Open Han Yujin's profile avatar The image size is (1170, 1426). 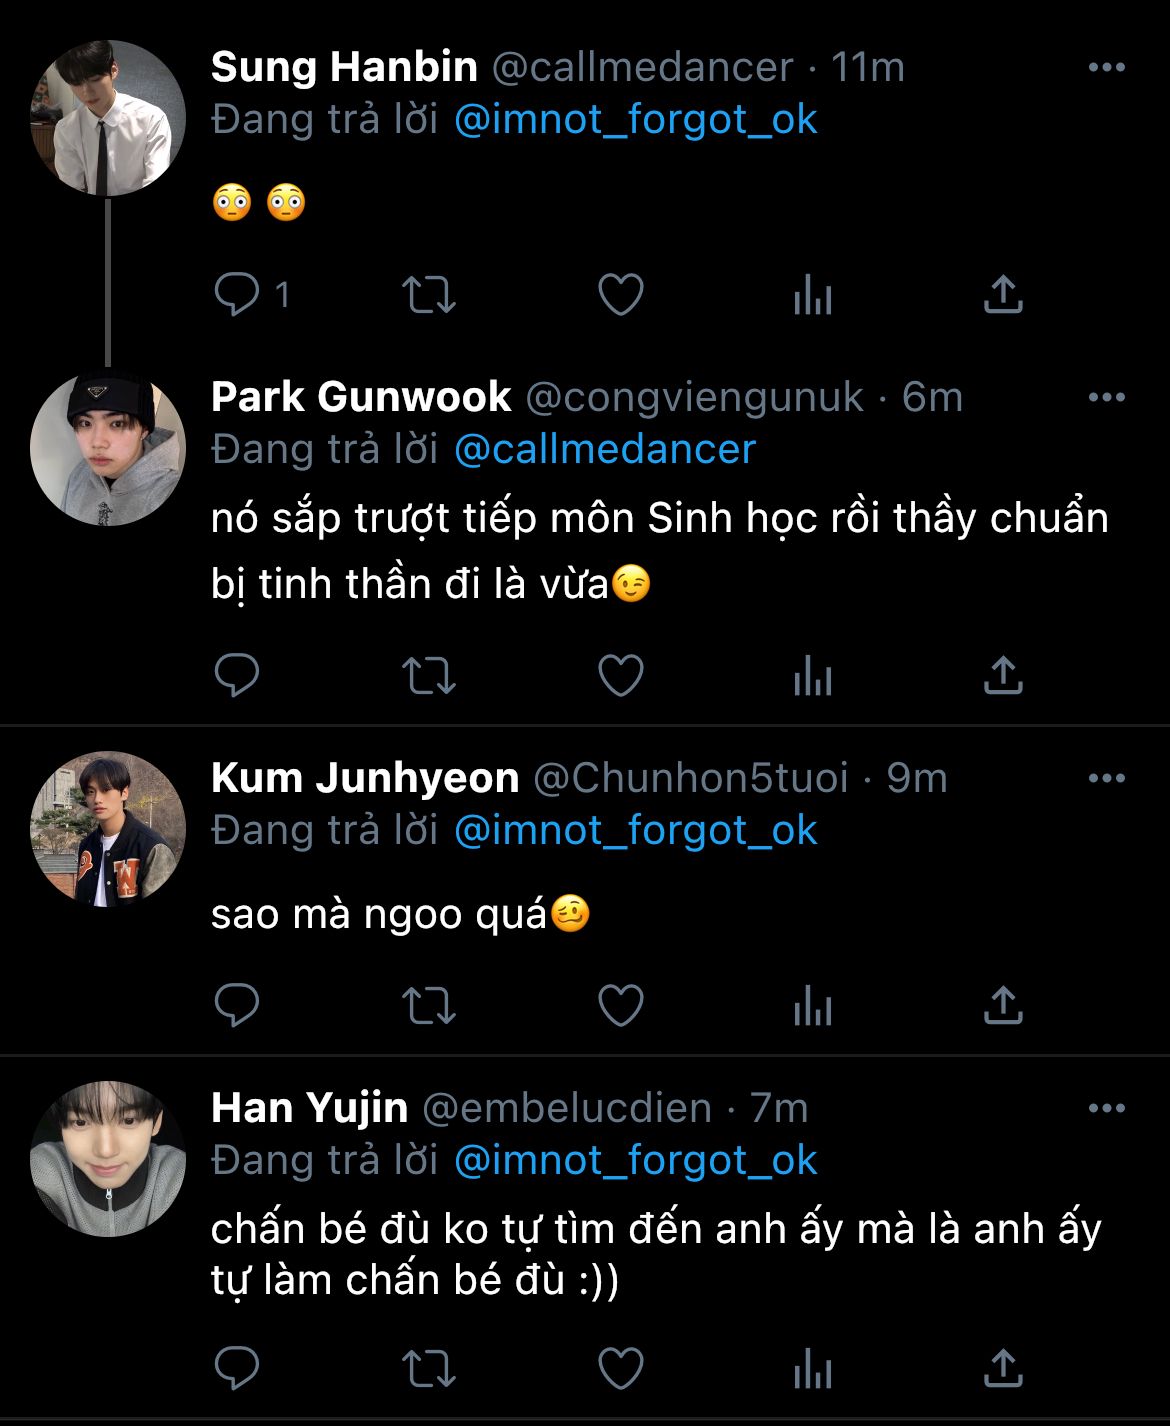pos(108,1159)
